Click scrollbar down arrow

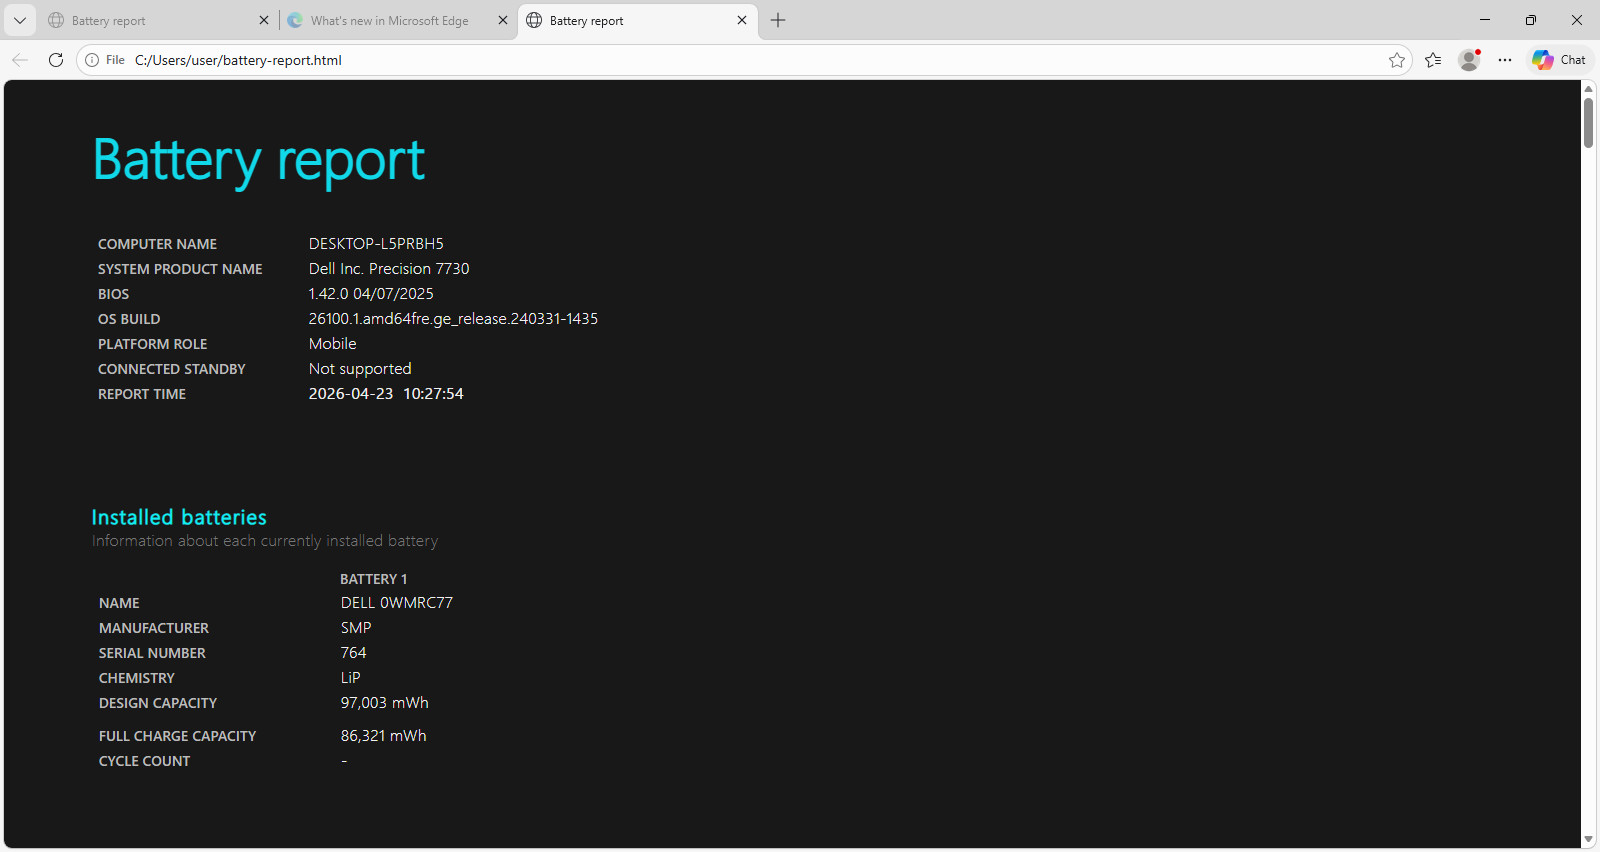click(x=1588, y=840)
